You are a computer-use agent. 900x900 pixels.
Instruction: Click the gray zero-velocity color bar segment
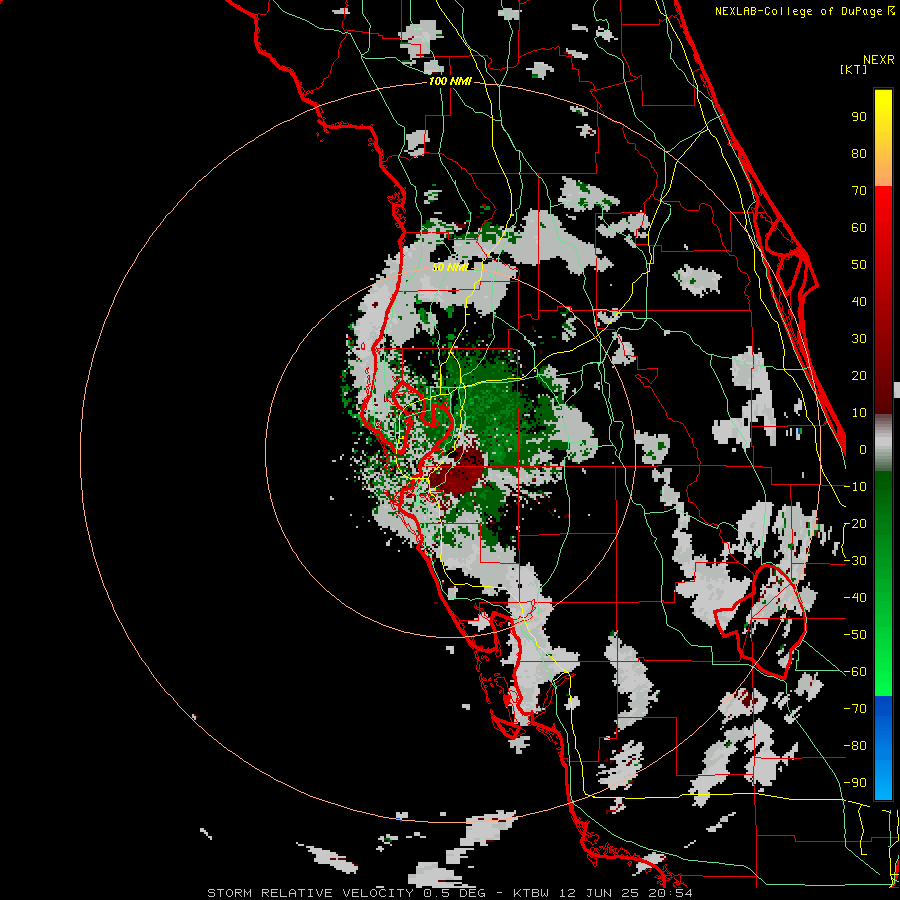click(x=883, y=442)
